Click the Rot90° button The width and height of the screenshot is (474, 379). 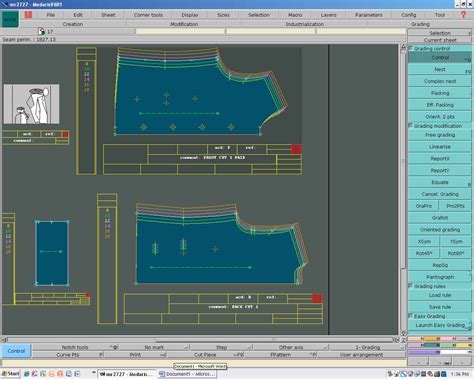[456, 253]
